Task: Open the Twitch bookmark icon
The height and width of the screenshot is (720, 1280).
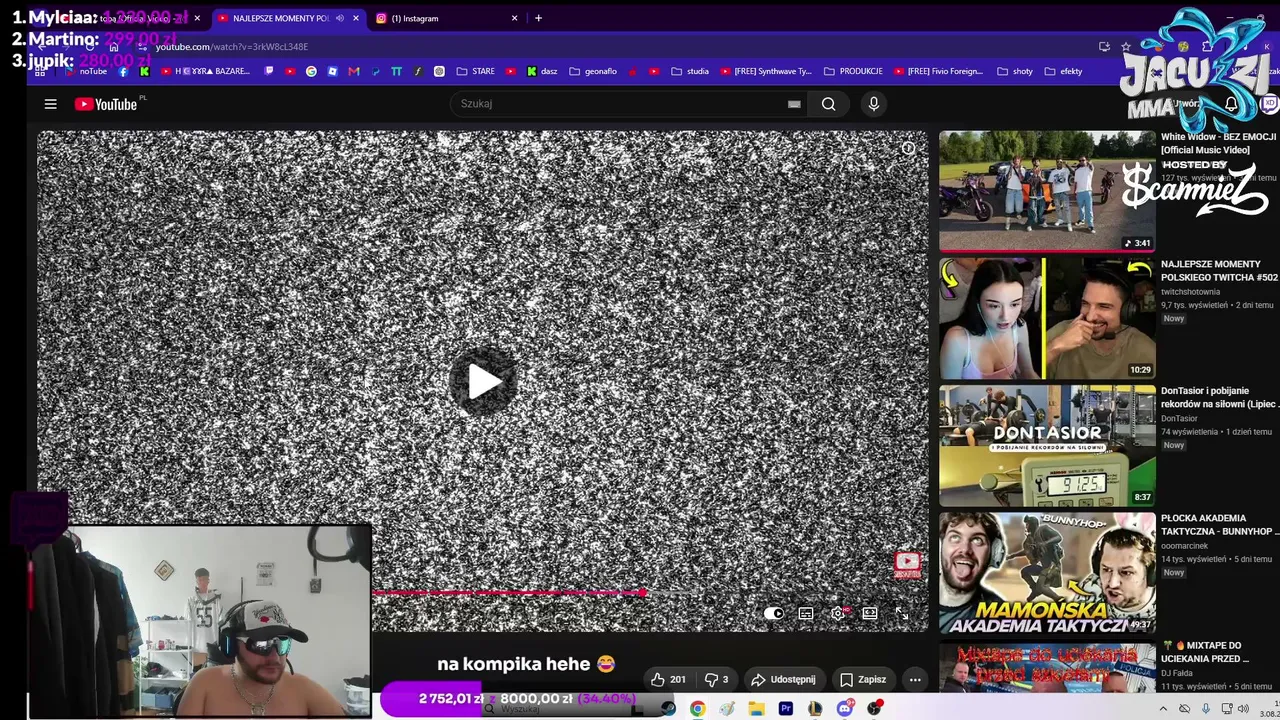Action: [269, 71]
